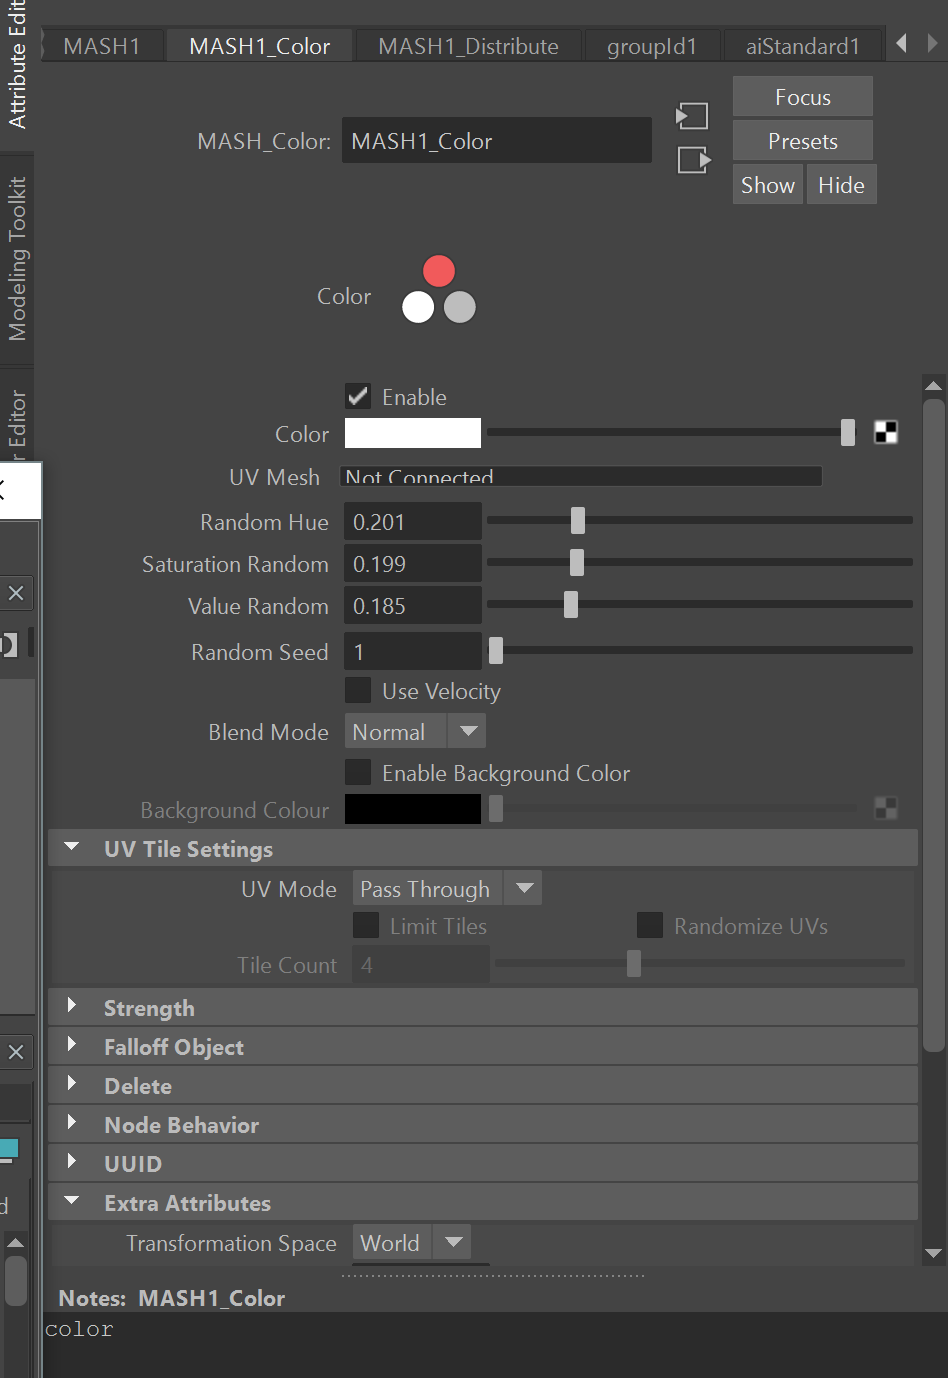The image size is (948, 1378).
Task: Click the Presets button
Action: click(802, 140)
